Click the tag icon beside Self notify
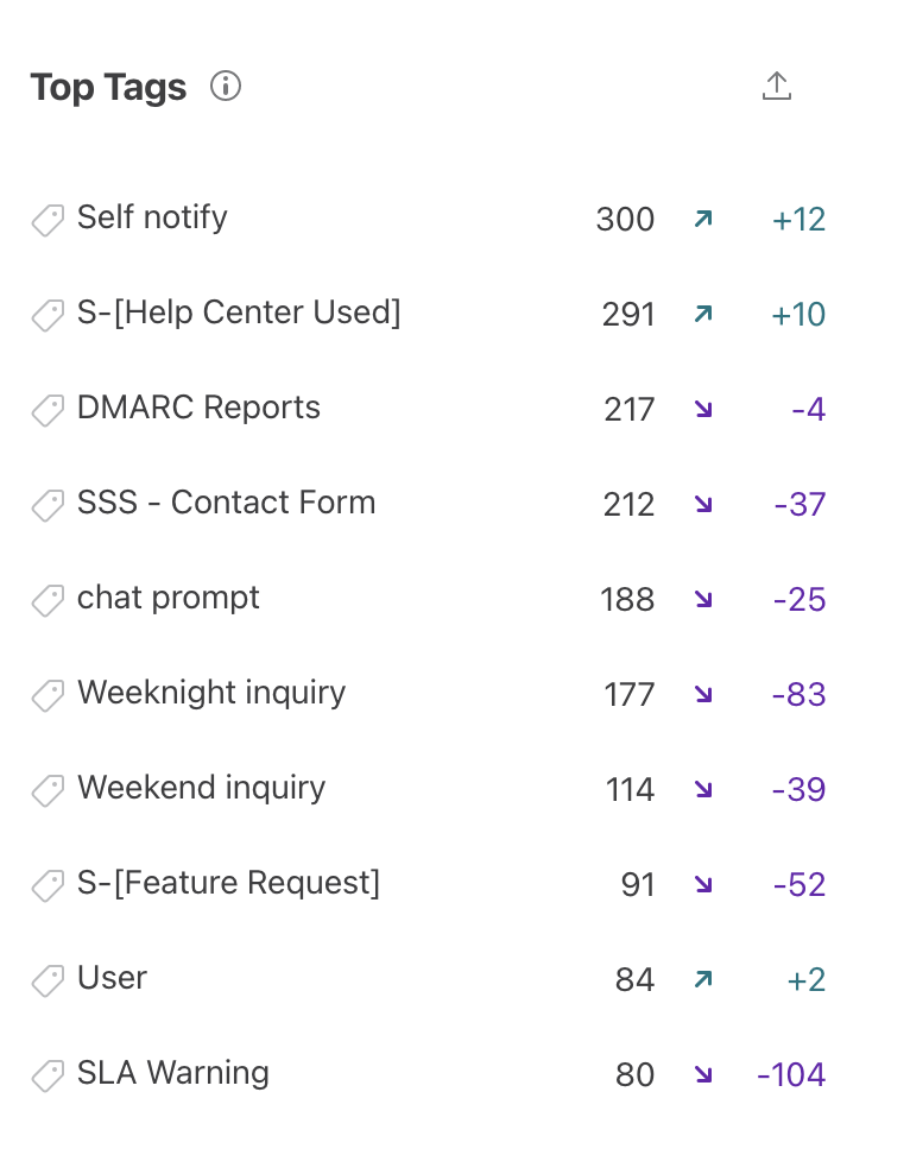910x1174 pixels. point(48,220)
